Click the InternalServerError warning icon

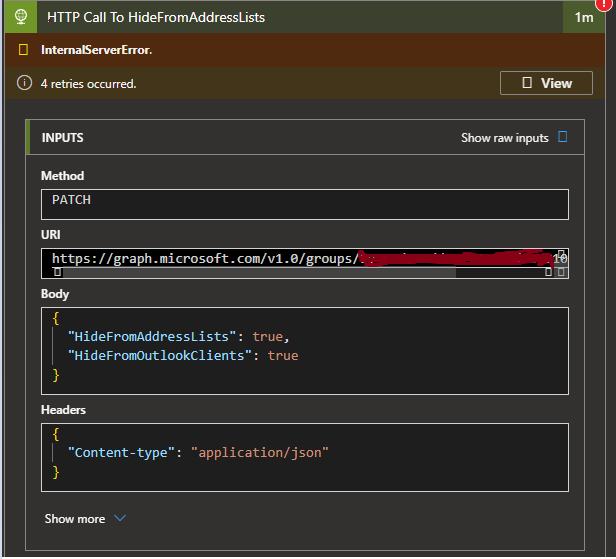(x=23, y=50)
